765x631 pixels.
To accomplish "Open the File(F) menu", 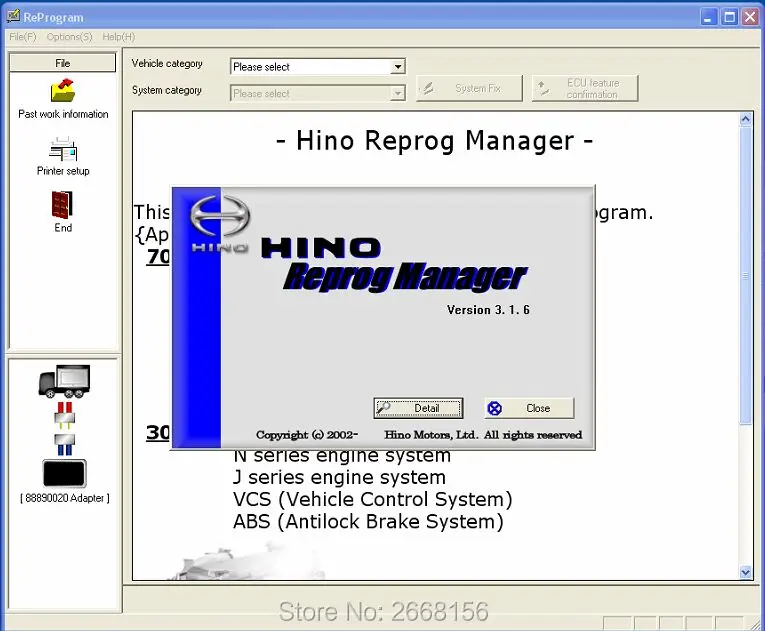I will (23, 37).
